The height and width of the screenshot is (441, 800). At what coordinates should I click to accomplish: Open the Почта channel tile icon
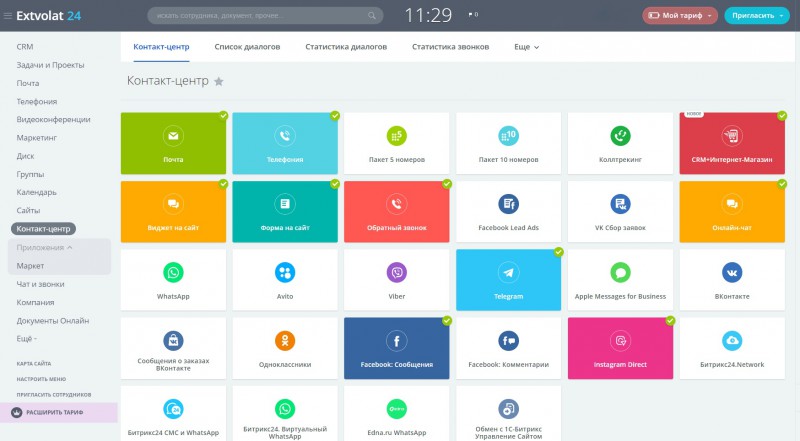(173, 136)
